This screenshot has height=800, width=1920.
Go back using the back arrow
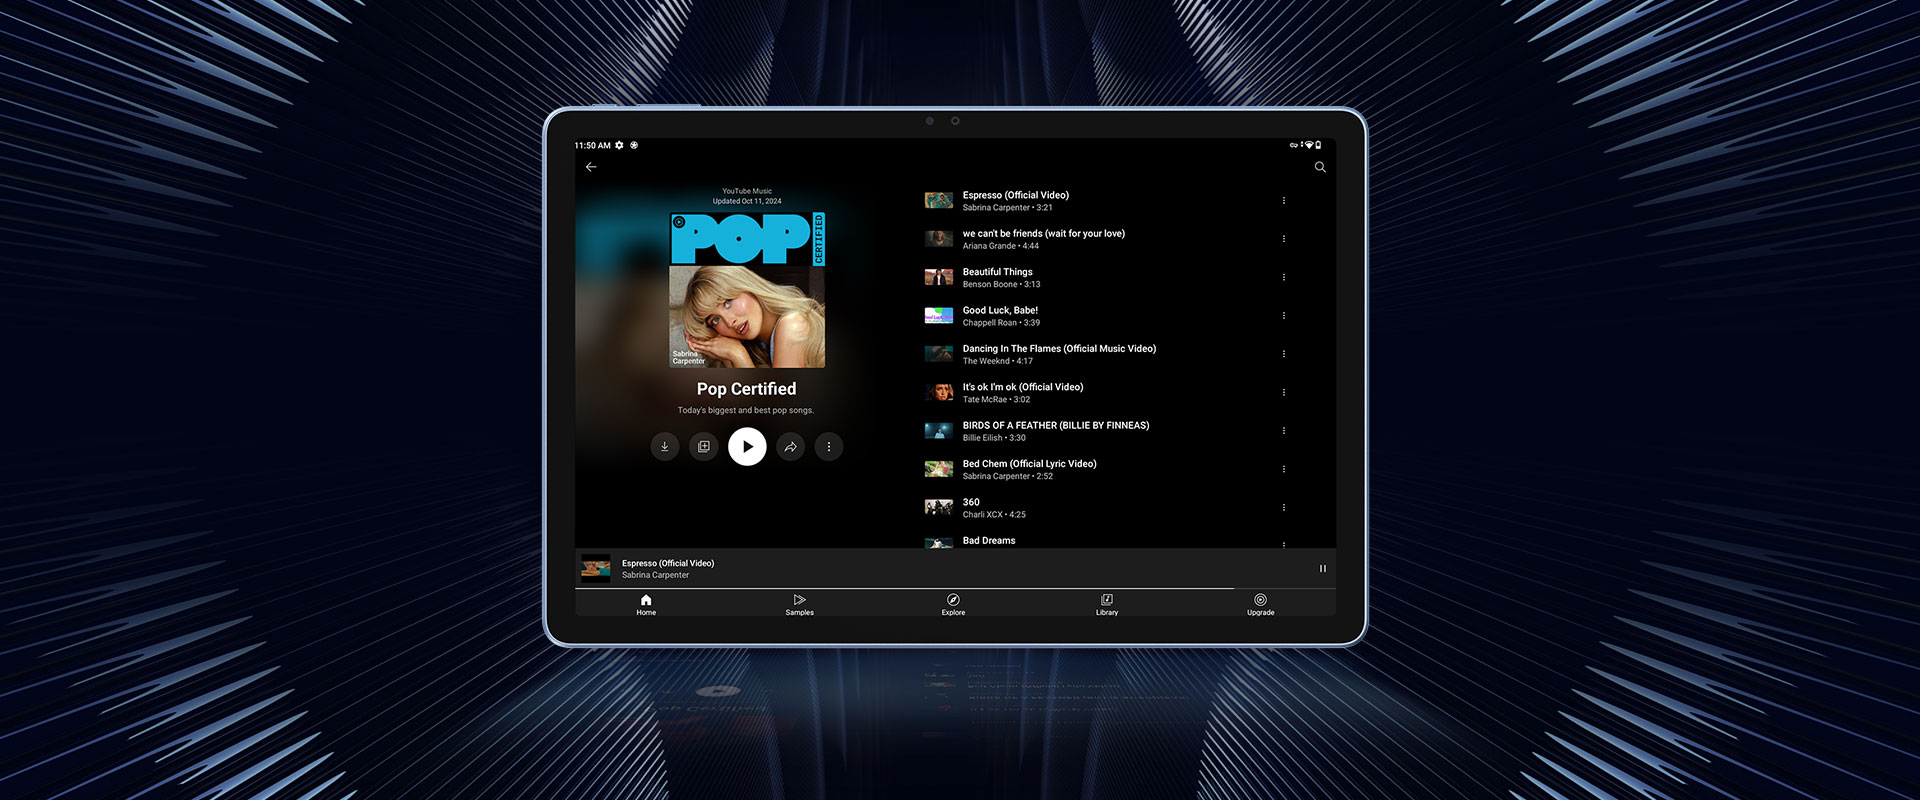click(x=591, y=167)
